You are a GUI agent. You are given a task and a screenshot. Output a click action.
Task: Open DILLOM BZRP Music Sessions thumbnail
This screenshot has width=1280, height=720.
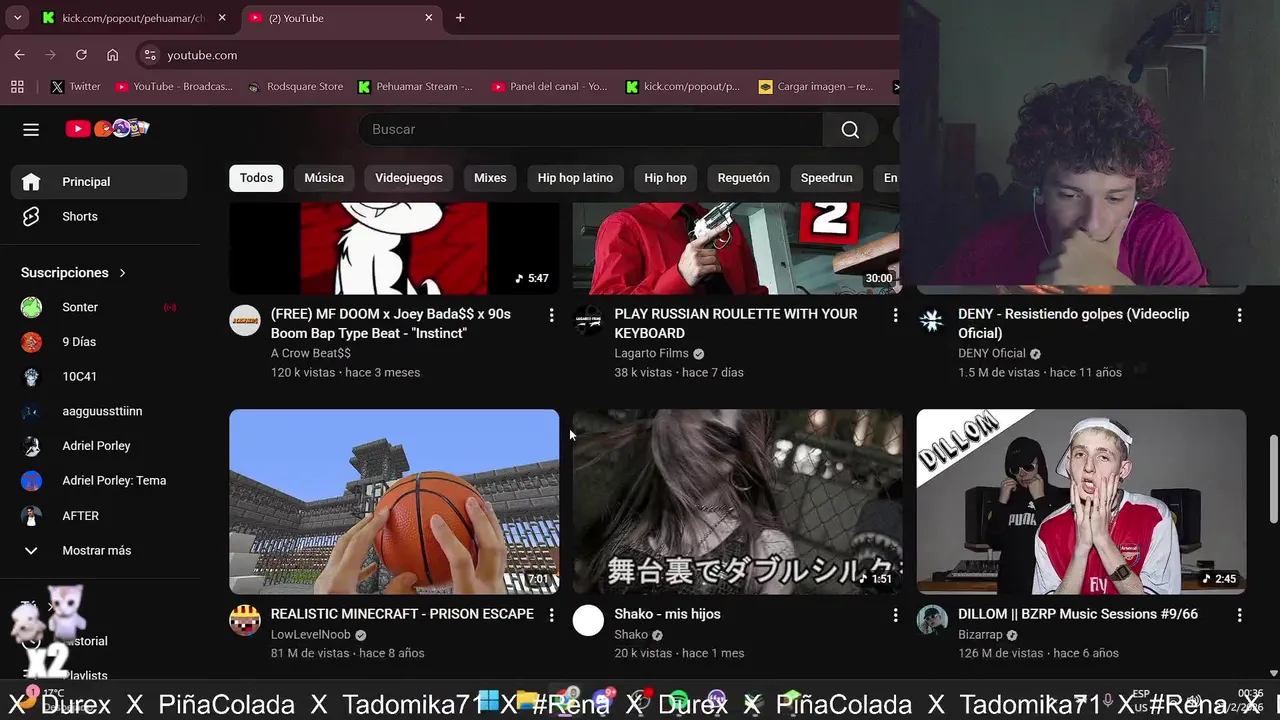point(1081,501)
